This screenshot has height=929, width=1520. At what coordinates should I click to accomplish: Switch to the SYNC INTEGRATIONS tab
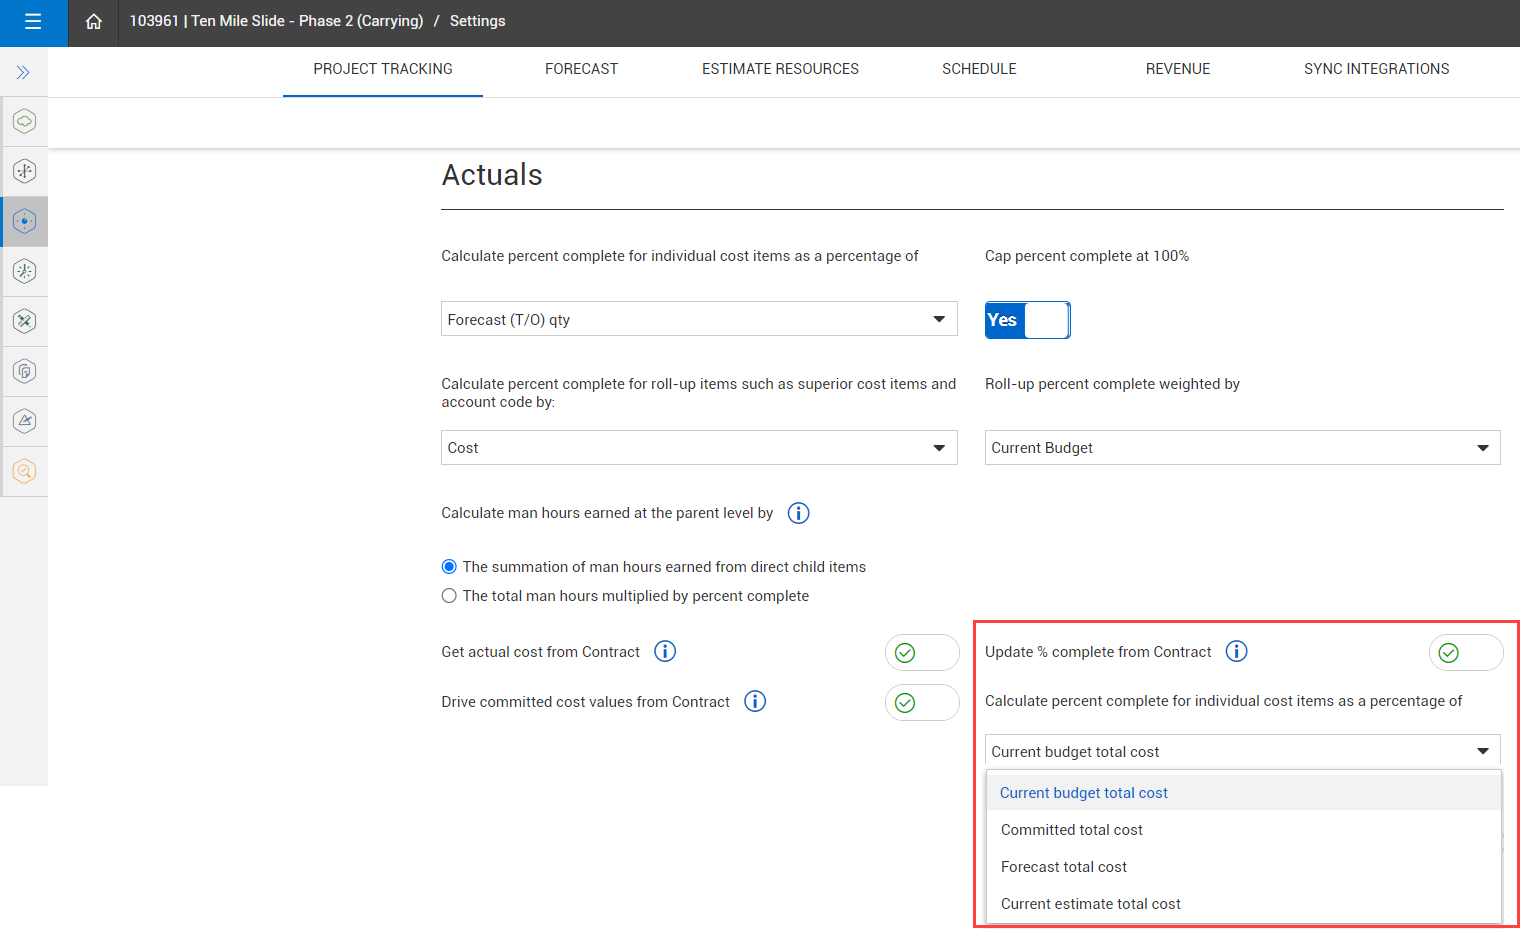point(1376,69)
